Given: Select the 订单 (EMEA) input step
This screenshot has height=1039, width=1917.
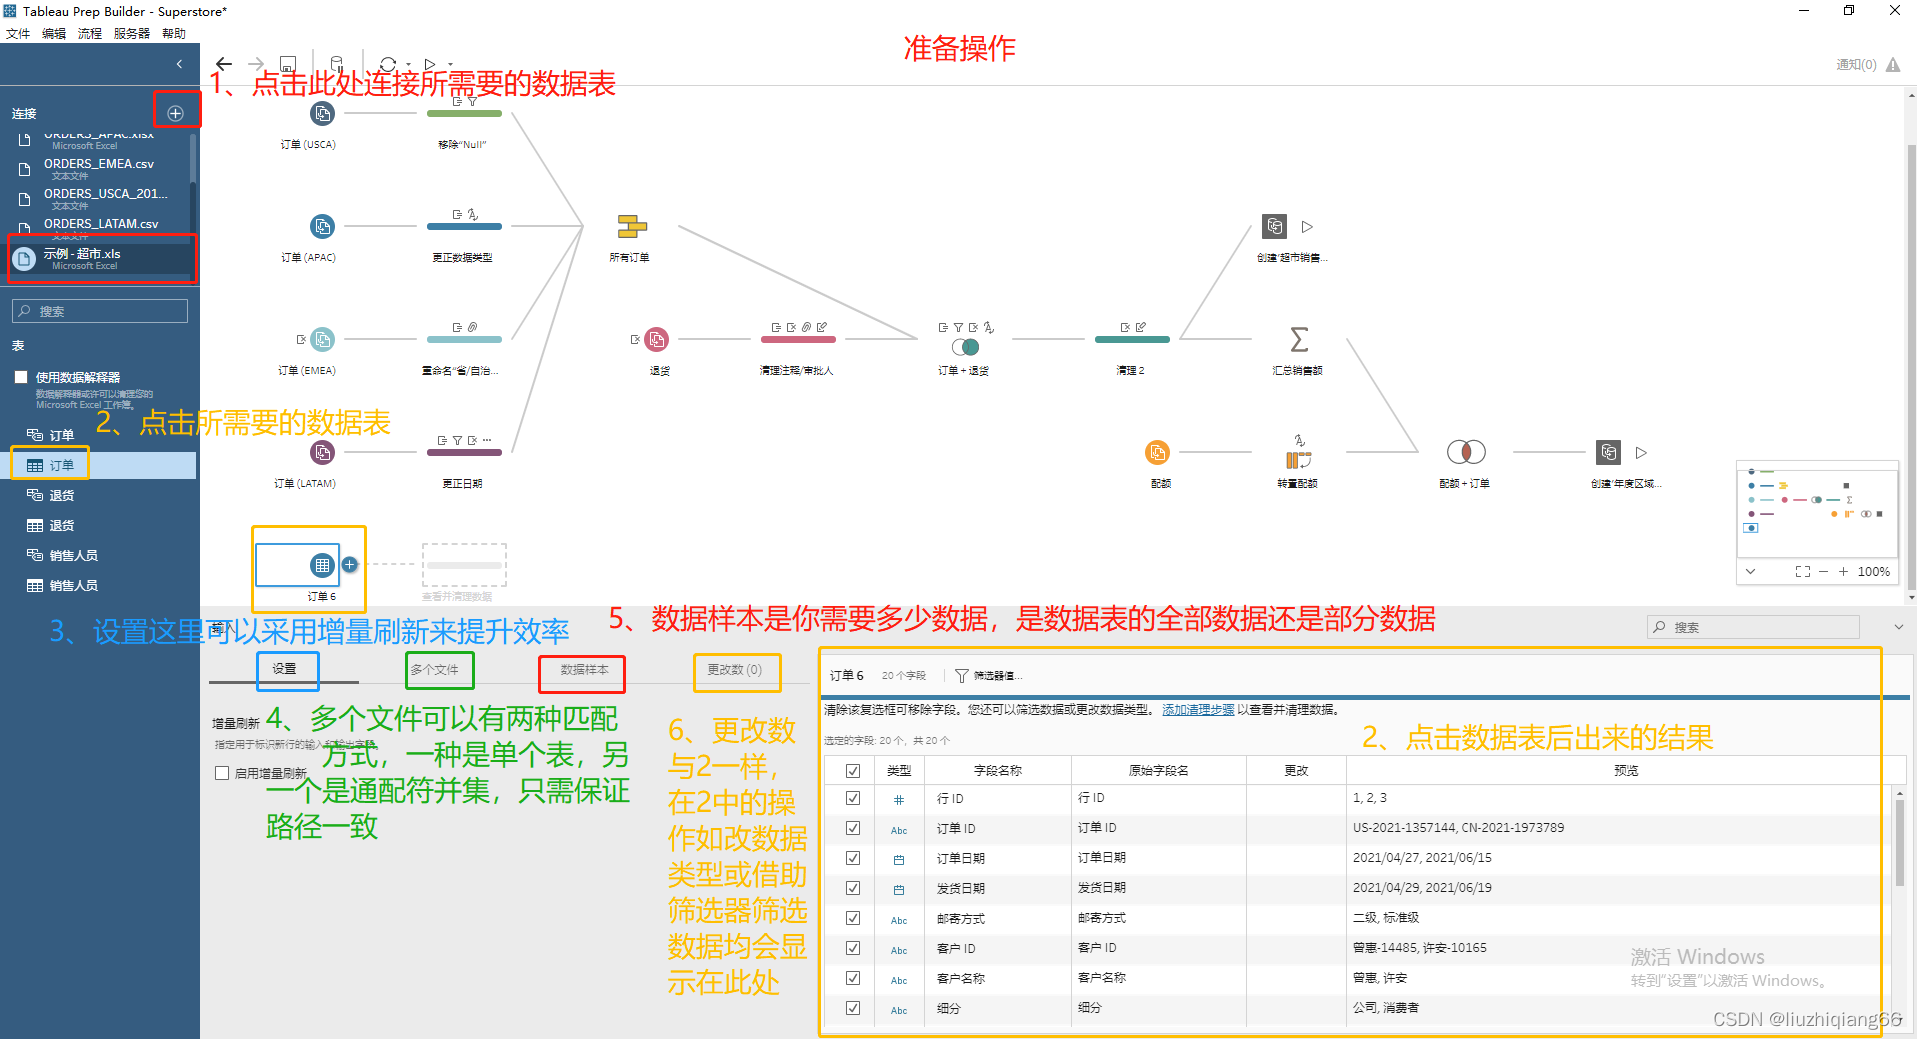Looking at the screenshot, I should coord(322,340).
